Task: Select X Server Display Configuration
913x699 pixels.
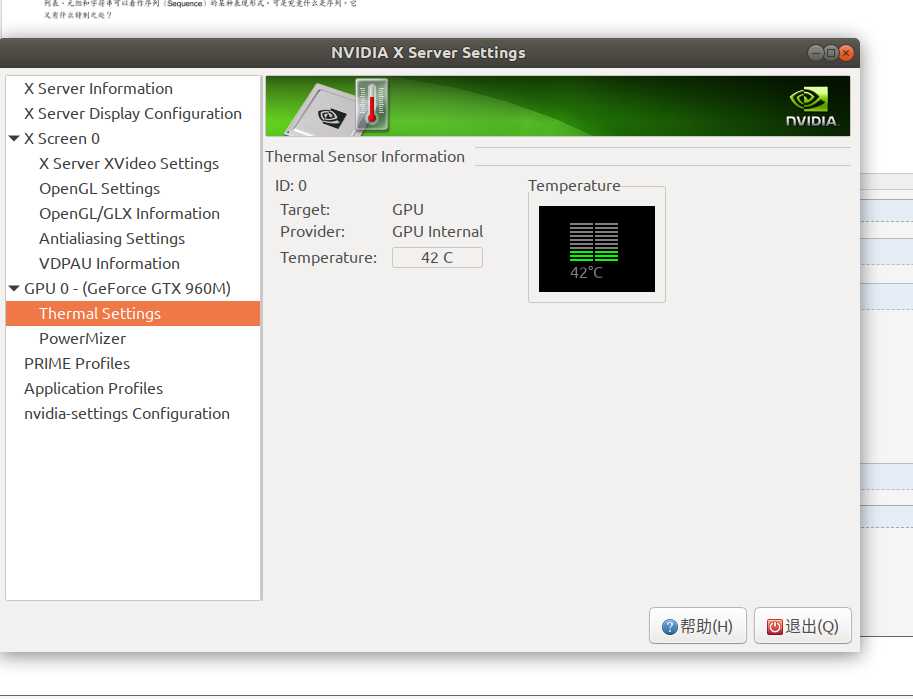Action: tap(132, 114)
